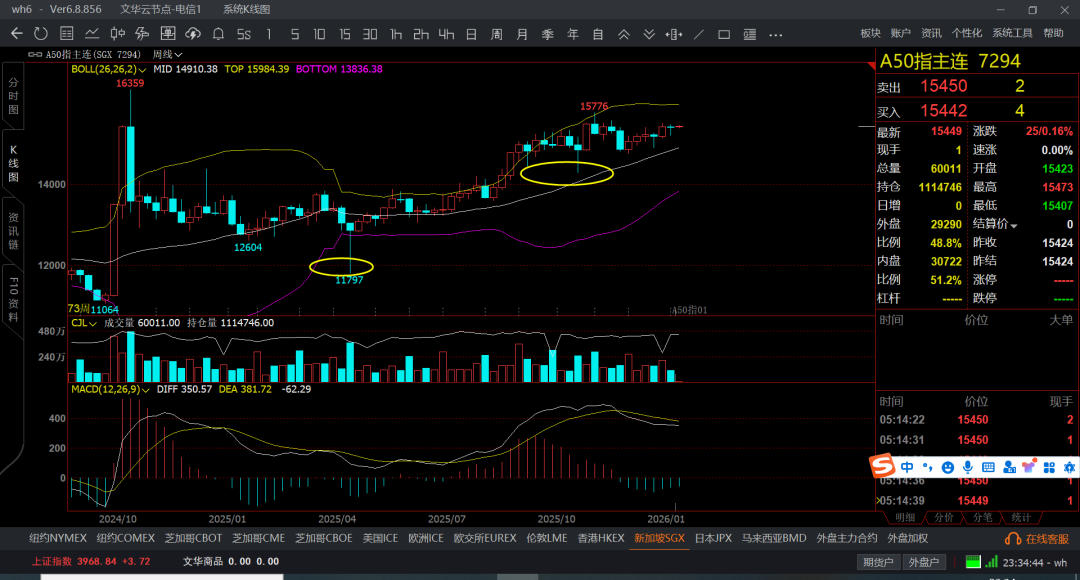Screen dimensions: 1080x580
Task: Switch to 纽约COMEX exchange tab
Action: coord(125,538)
